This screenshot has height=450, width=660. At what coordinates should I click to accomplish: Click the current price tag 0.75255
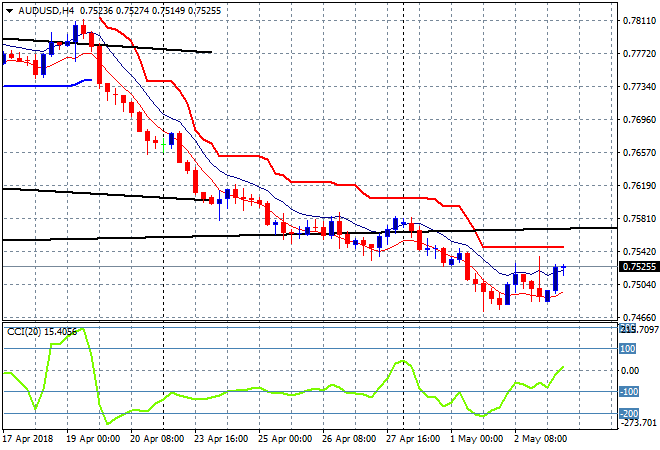coord(639,267)
